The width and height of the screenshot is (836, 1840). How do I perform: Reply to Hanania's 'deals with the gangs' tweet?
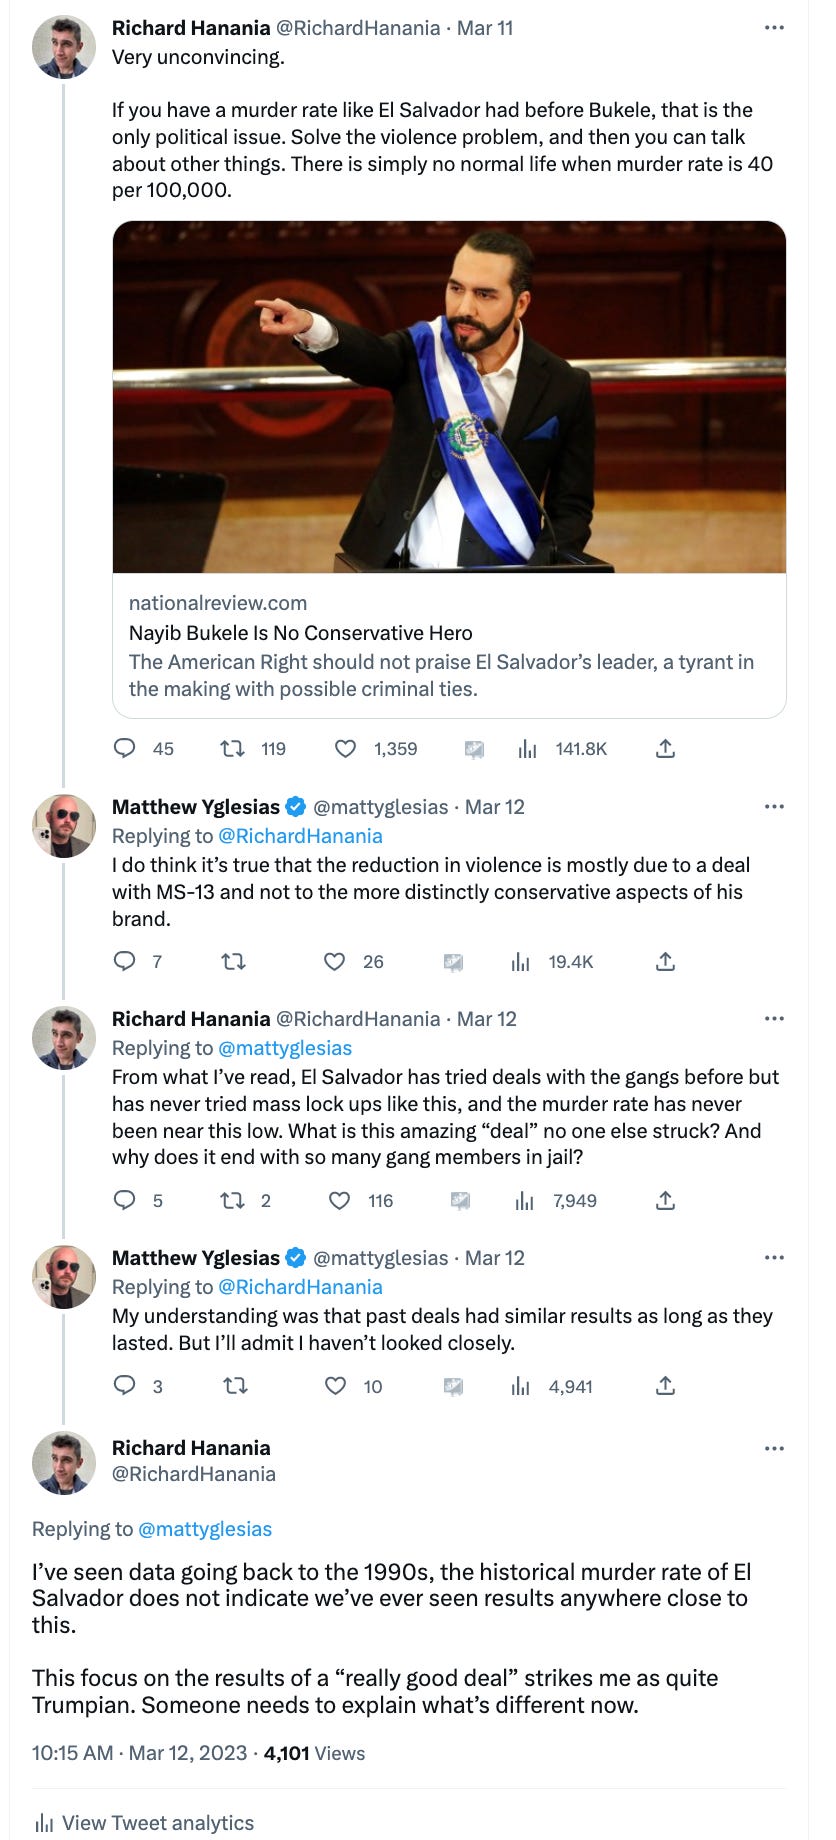point(124,1201)
